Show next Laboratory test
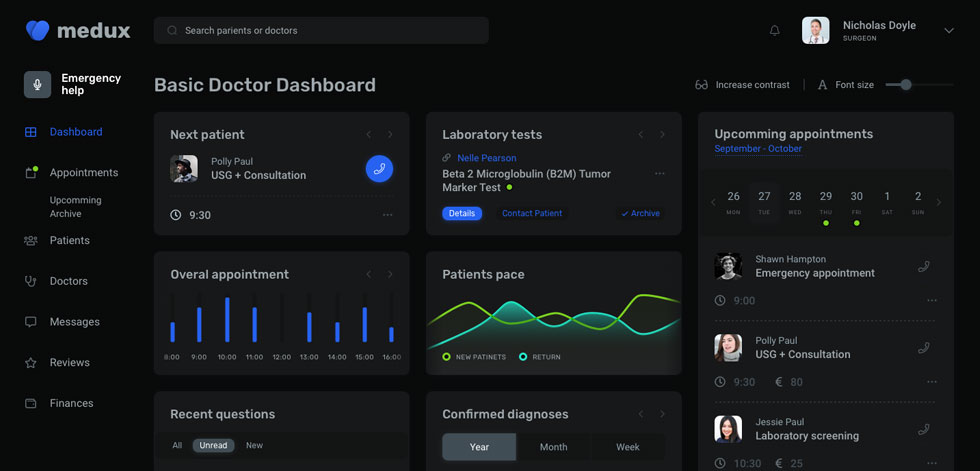 (662, 134)
